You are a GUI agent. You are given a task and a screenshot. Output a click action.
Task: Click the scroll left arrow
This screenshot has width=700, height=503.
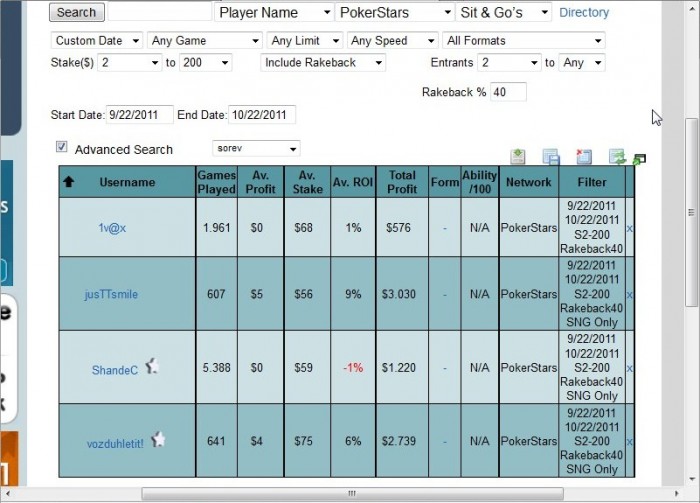tap(8, 494)
